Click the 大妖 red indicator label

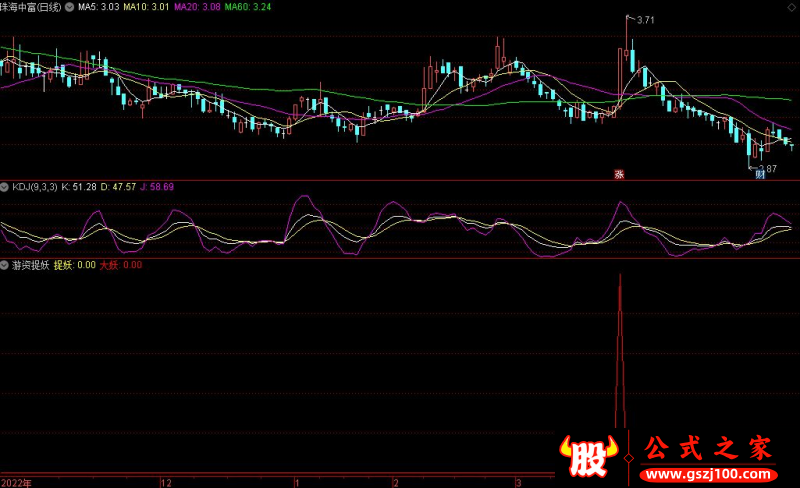coord(122,265)
